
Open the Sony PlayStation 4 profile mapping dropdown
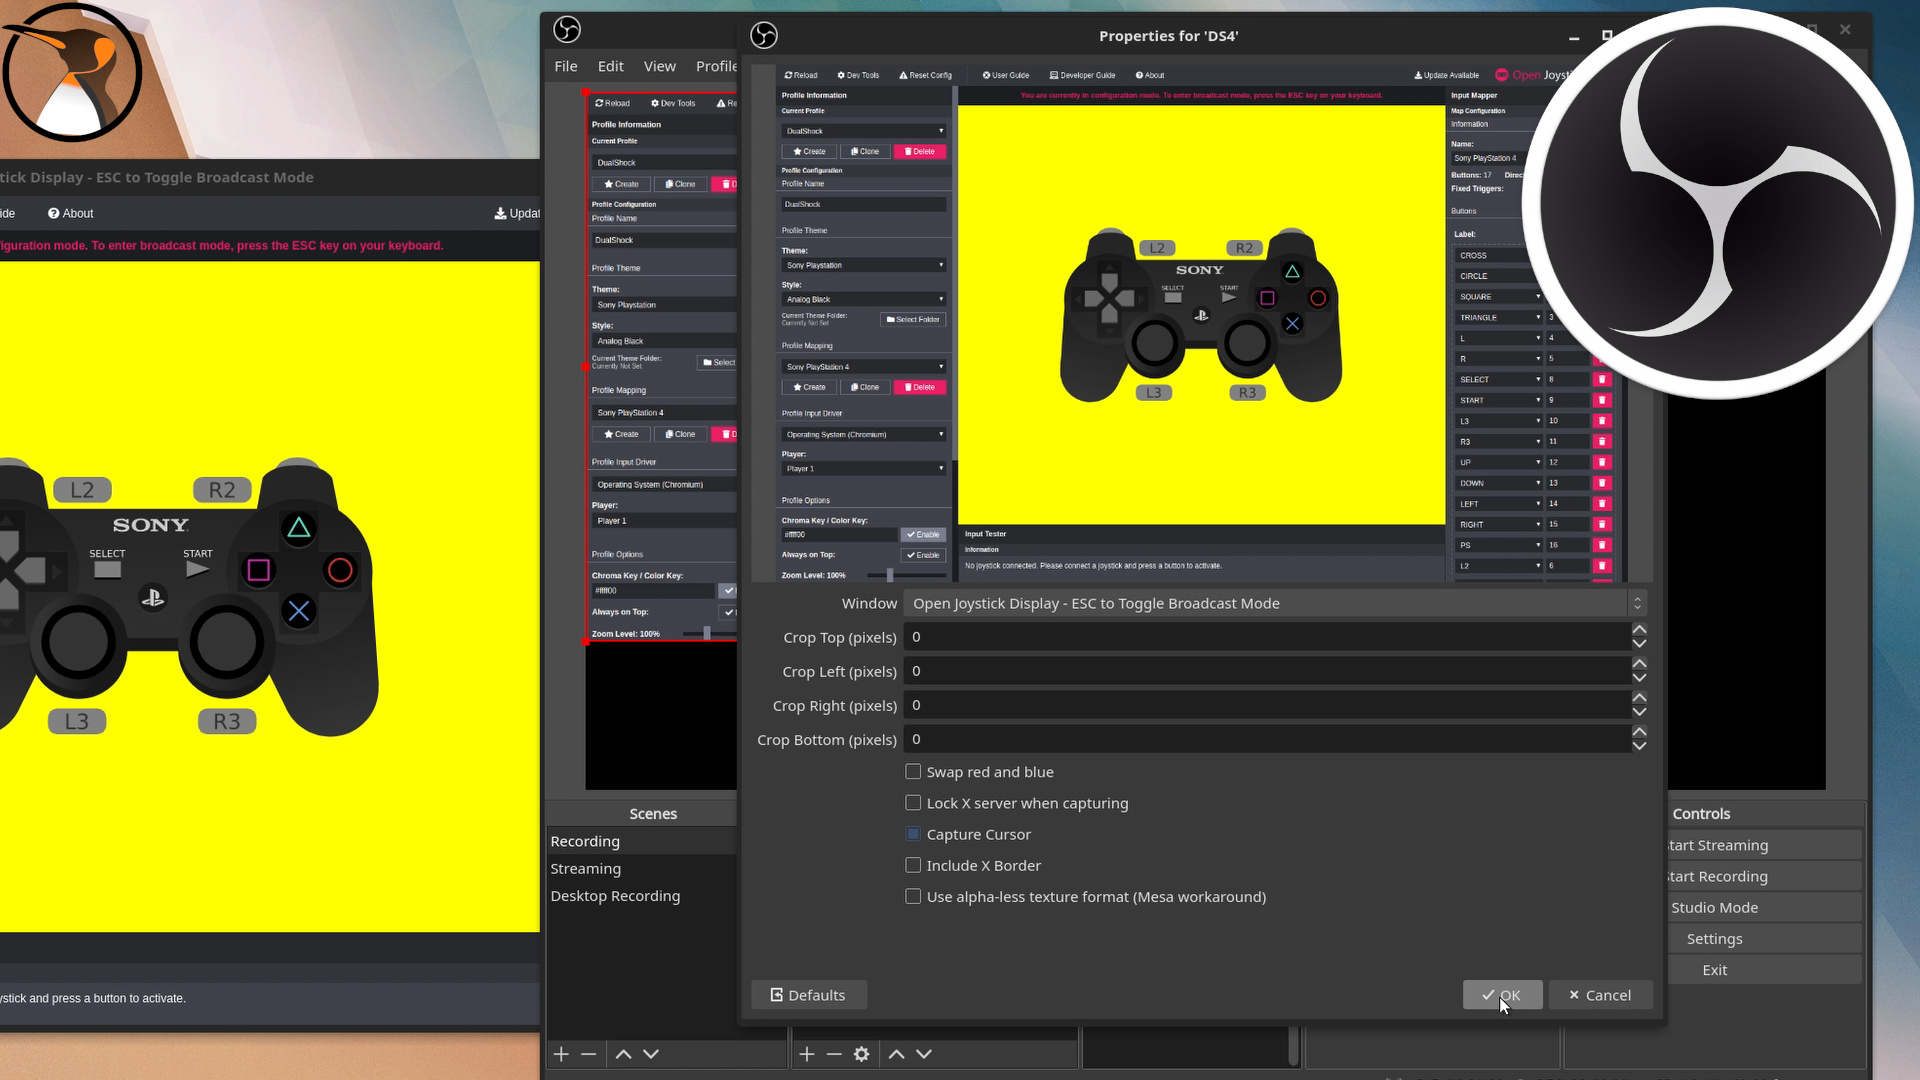[x=863, y=366]
